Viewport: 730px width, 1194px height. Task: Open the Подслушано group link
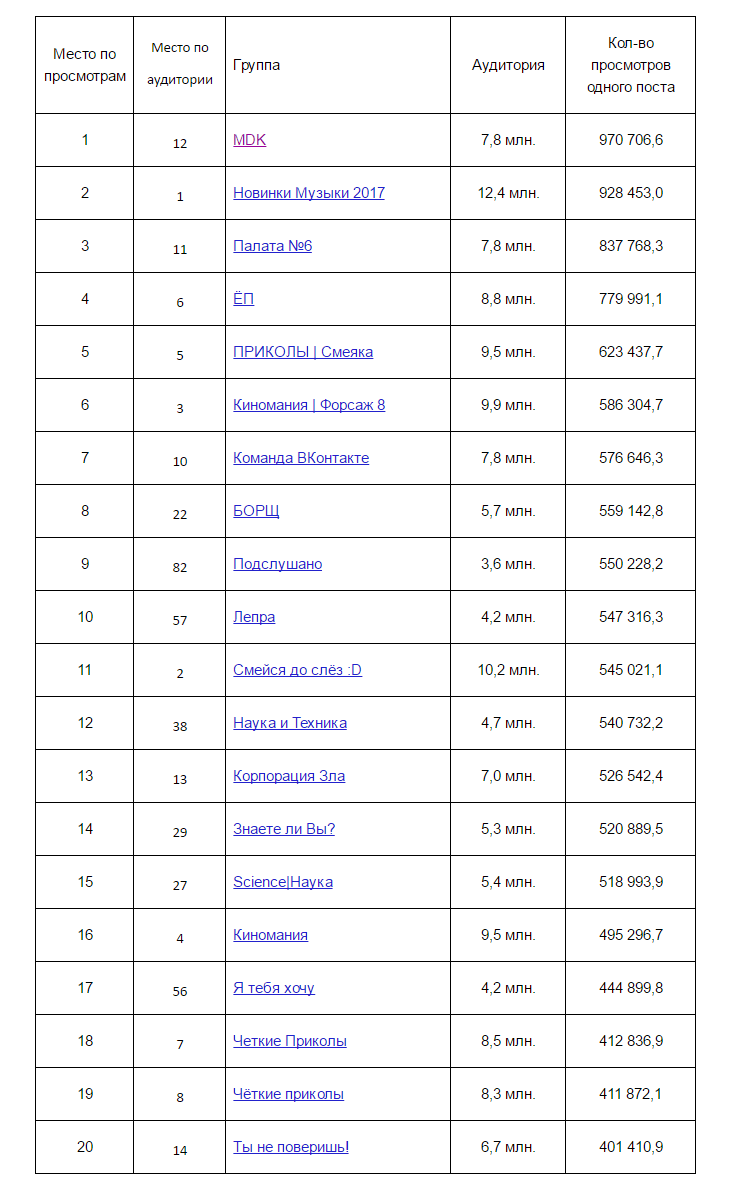pyautogui.click(x=277, y=564)
